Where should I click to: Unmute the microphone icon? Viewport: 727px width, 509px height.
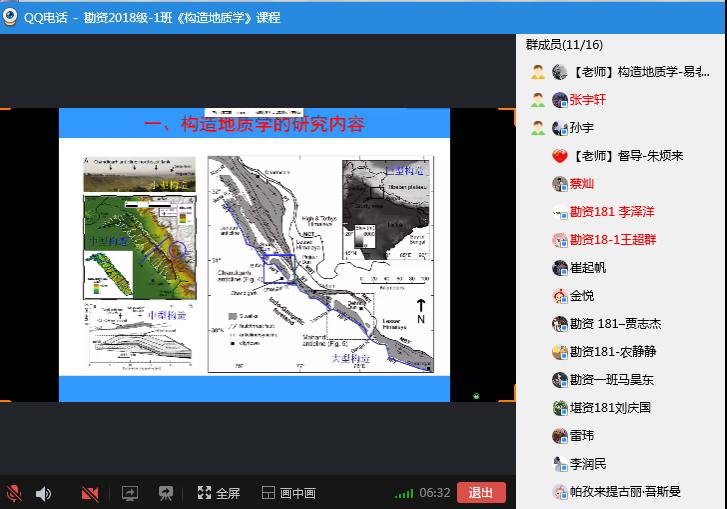click(x=14, y=493)
